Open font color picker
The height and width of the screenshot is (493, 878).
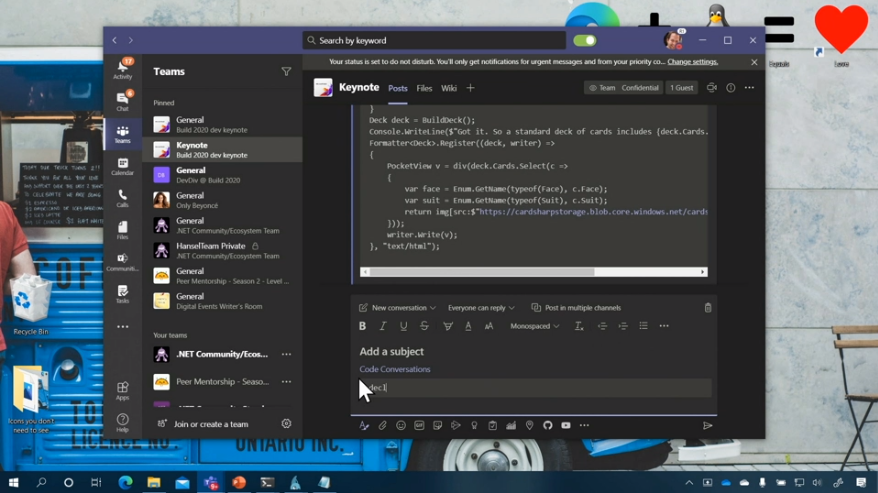click(x=468, y=326)
